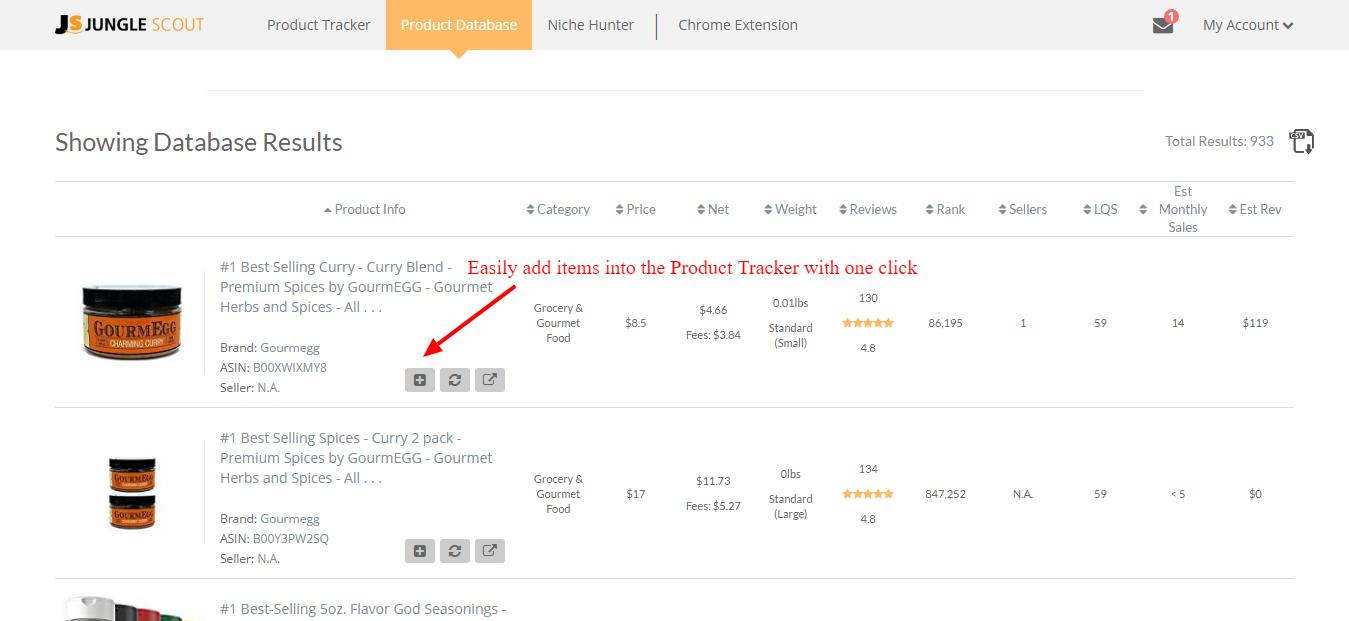
Task: Sort results by Sellers column
Action: [1022, 209]
